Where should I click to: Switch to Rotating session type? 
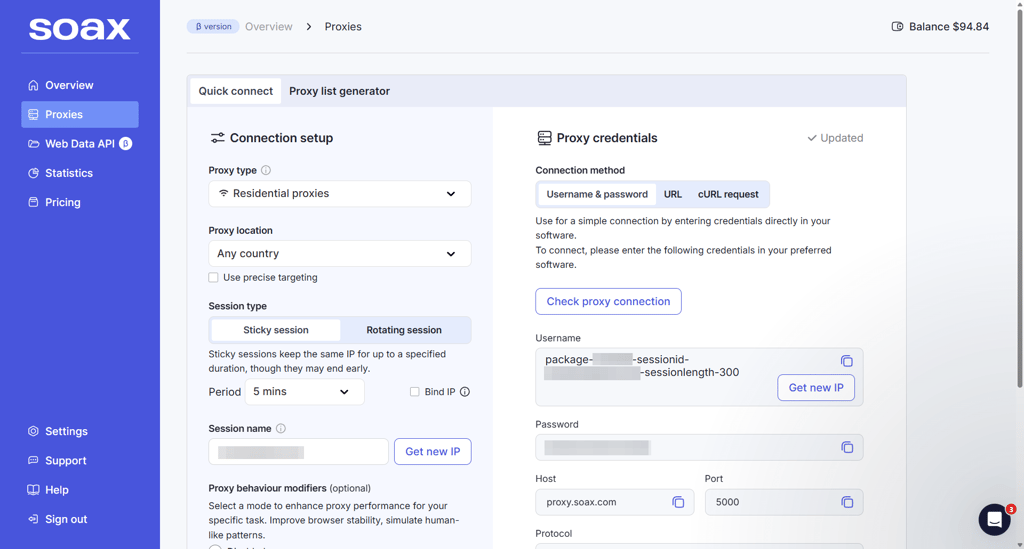click(404, 330)
